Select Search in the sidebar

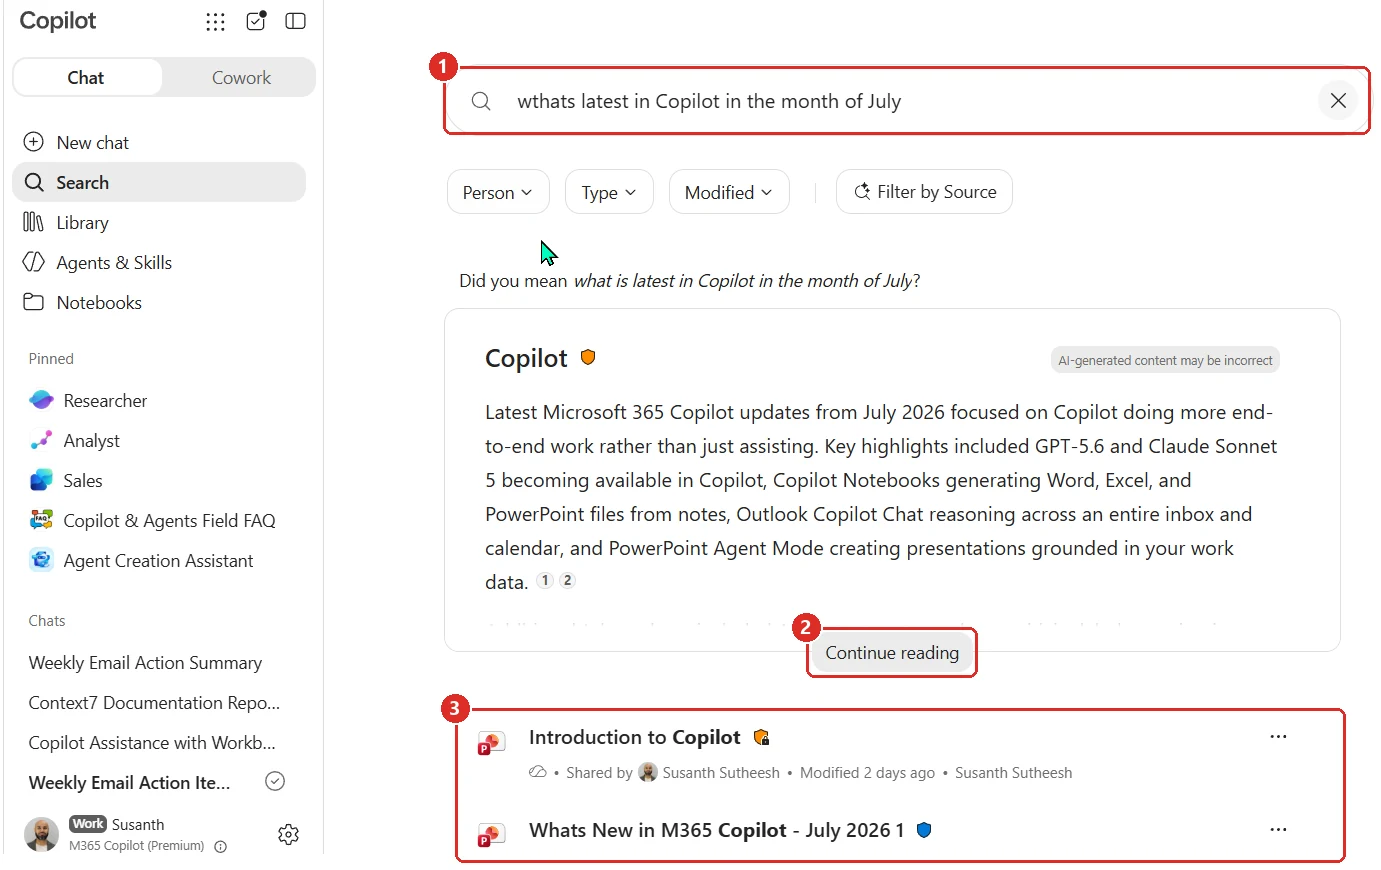pyautogui.click(x=159, y=182)
